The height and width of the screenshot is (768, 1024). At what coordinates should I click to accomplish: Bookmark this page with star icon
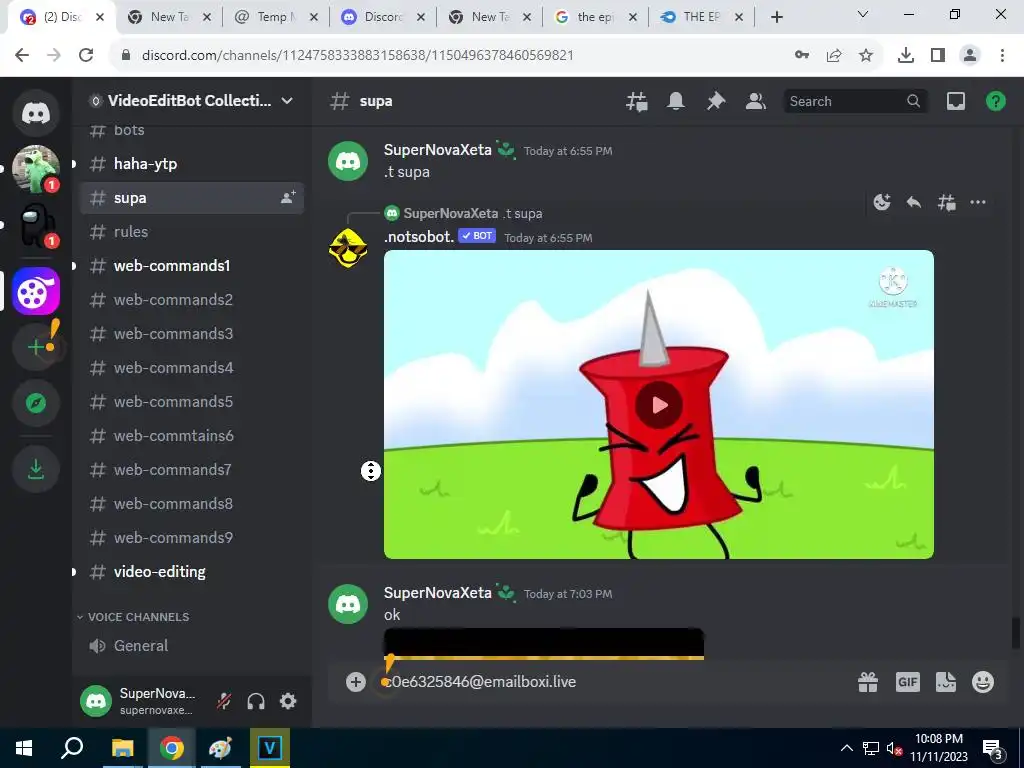[866, 56]
